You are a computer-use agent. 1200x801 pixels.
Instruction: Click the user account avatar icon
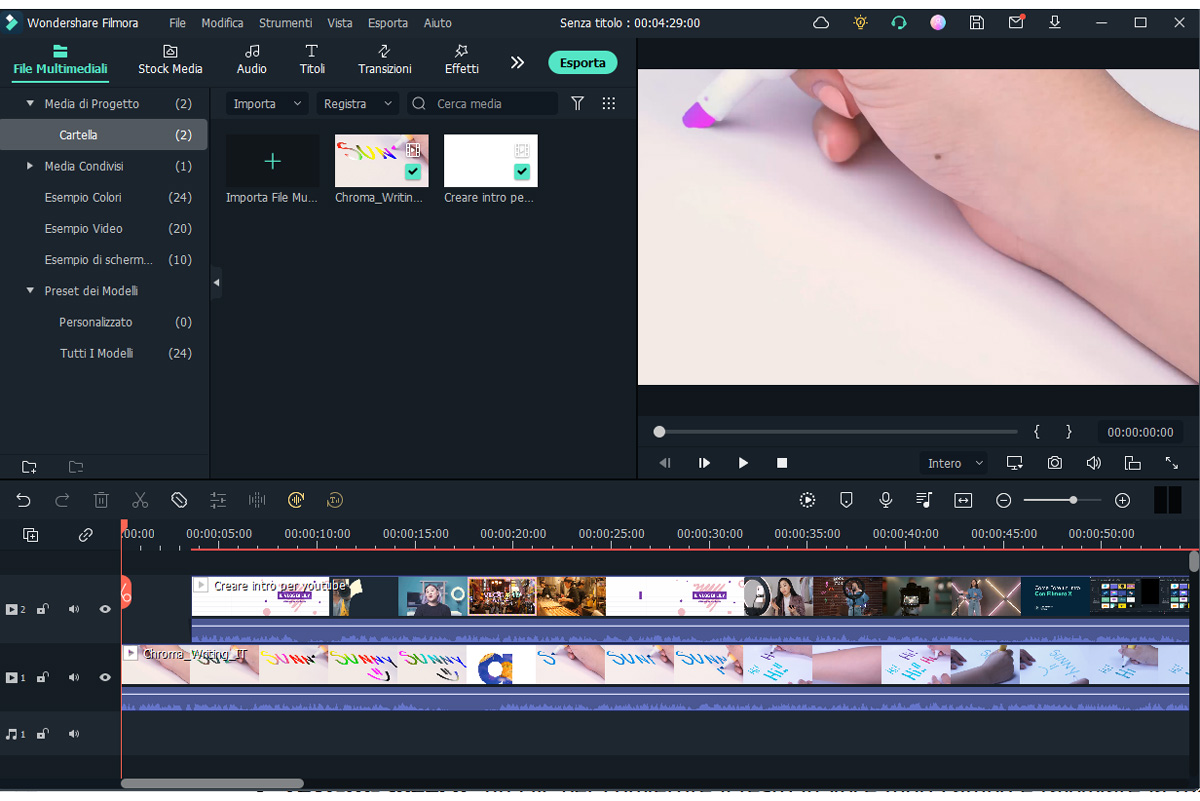coord(938,22)
